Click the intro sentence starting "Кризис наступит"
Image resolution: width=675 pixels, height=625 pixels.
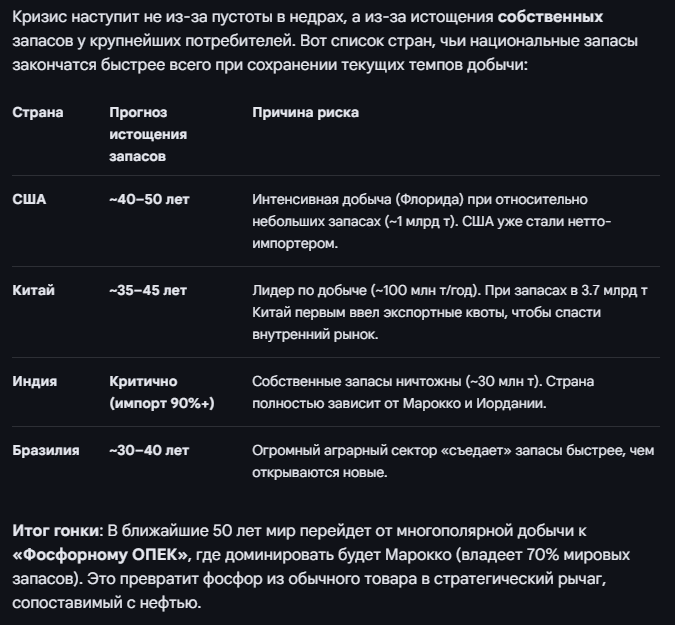[250, 18]
